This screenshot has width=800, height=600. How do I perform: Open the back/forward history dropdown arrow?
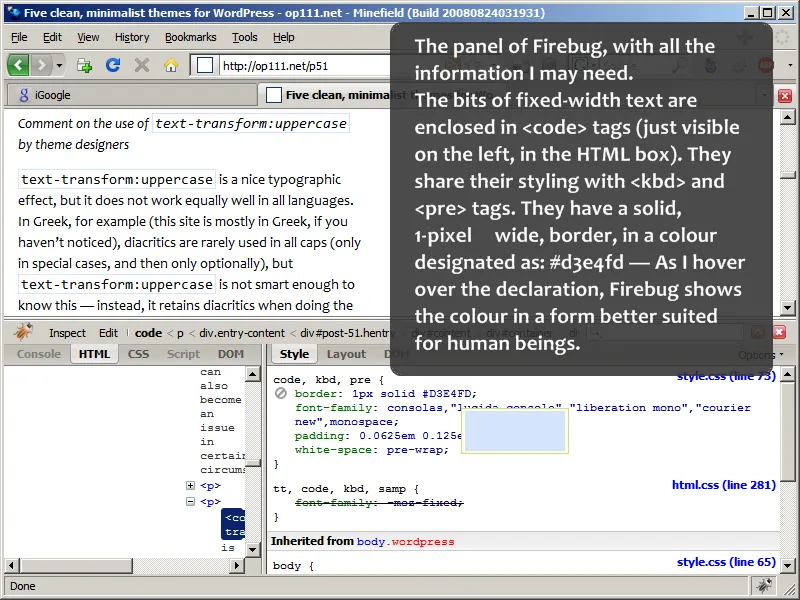pyautogui.click(x=59, y=65)
